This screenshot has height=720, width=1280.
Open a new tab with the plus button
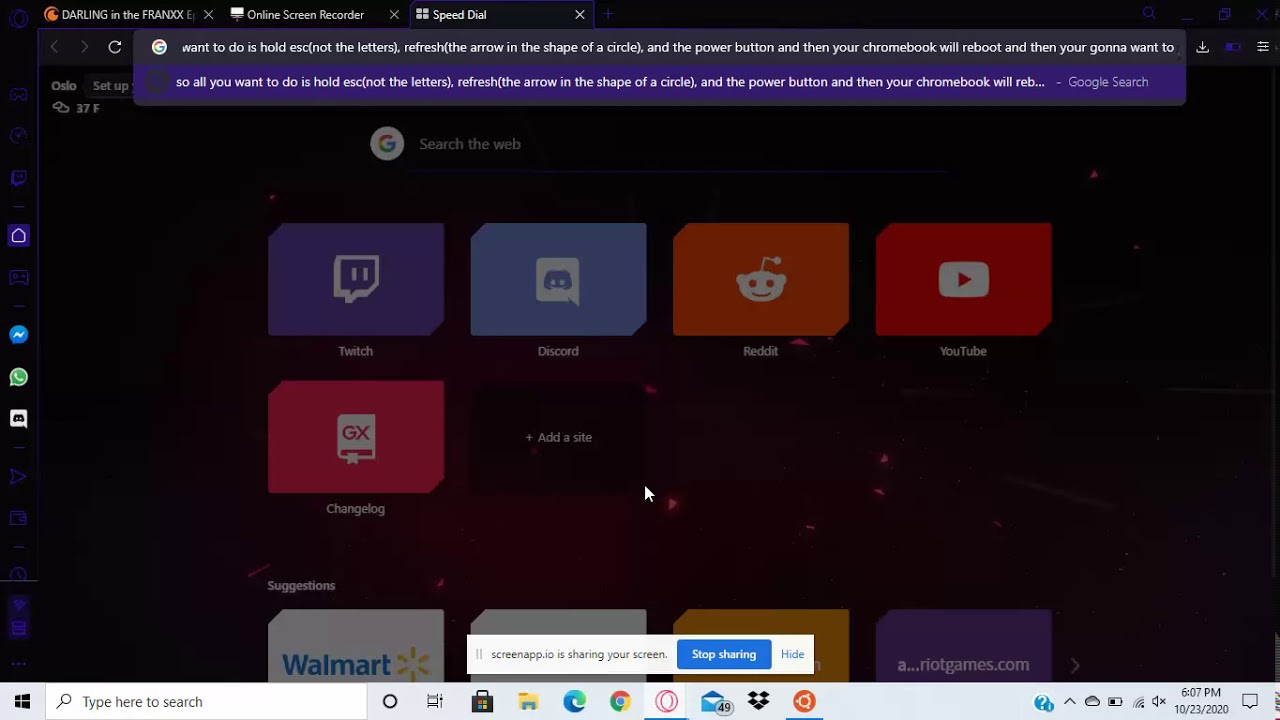click(608, 14)
